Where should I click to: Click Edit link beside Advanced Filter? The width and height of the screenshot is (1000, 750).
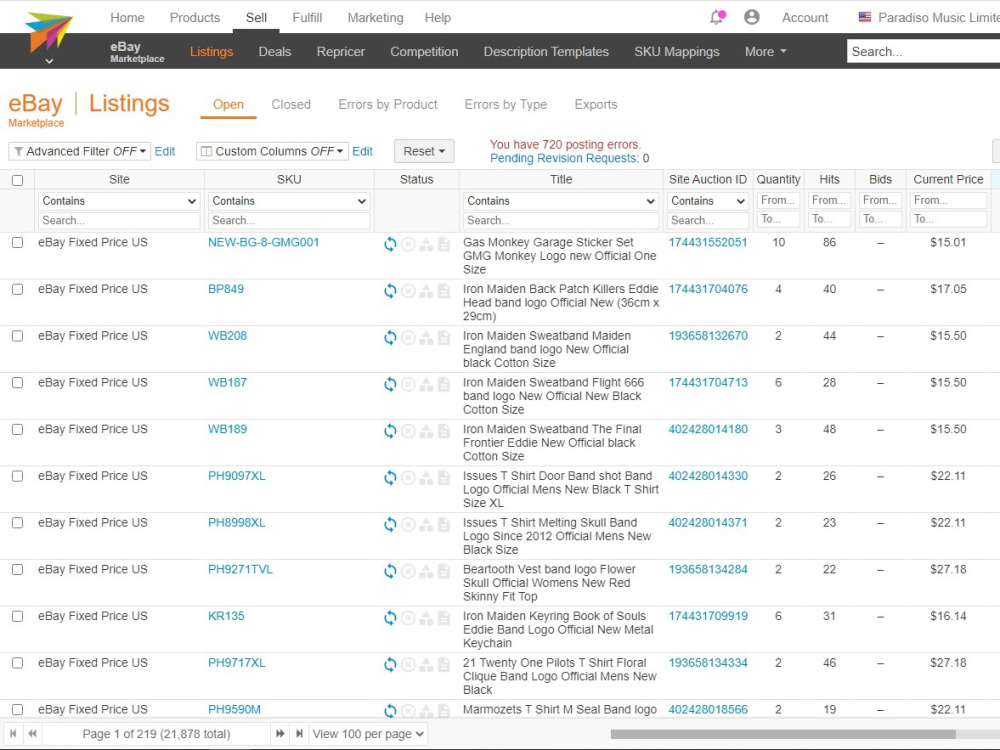point(165,151)
